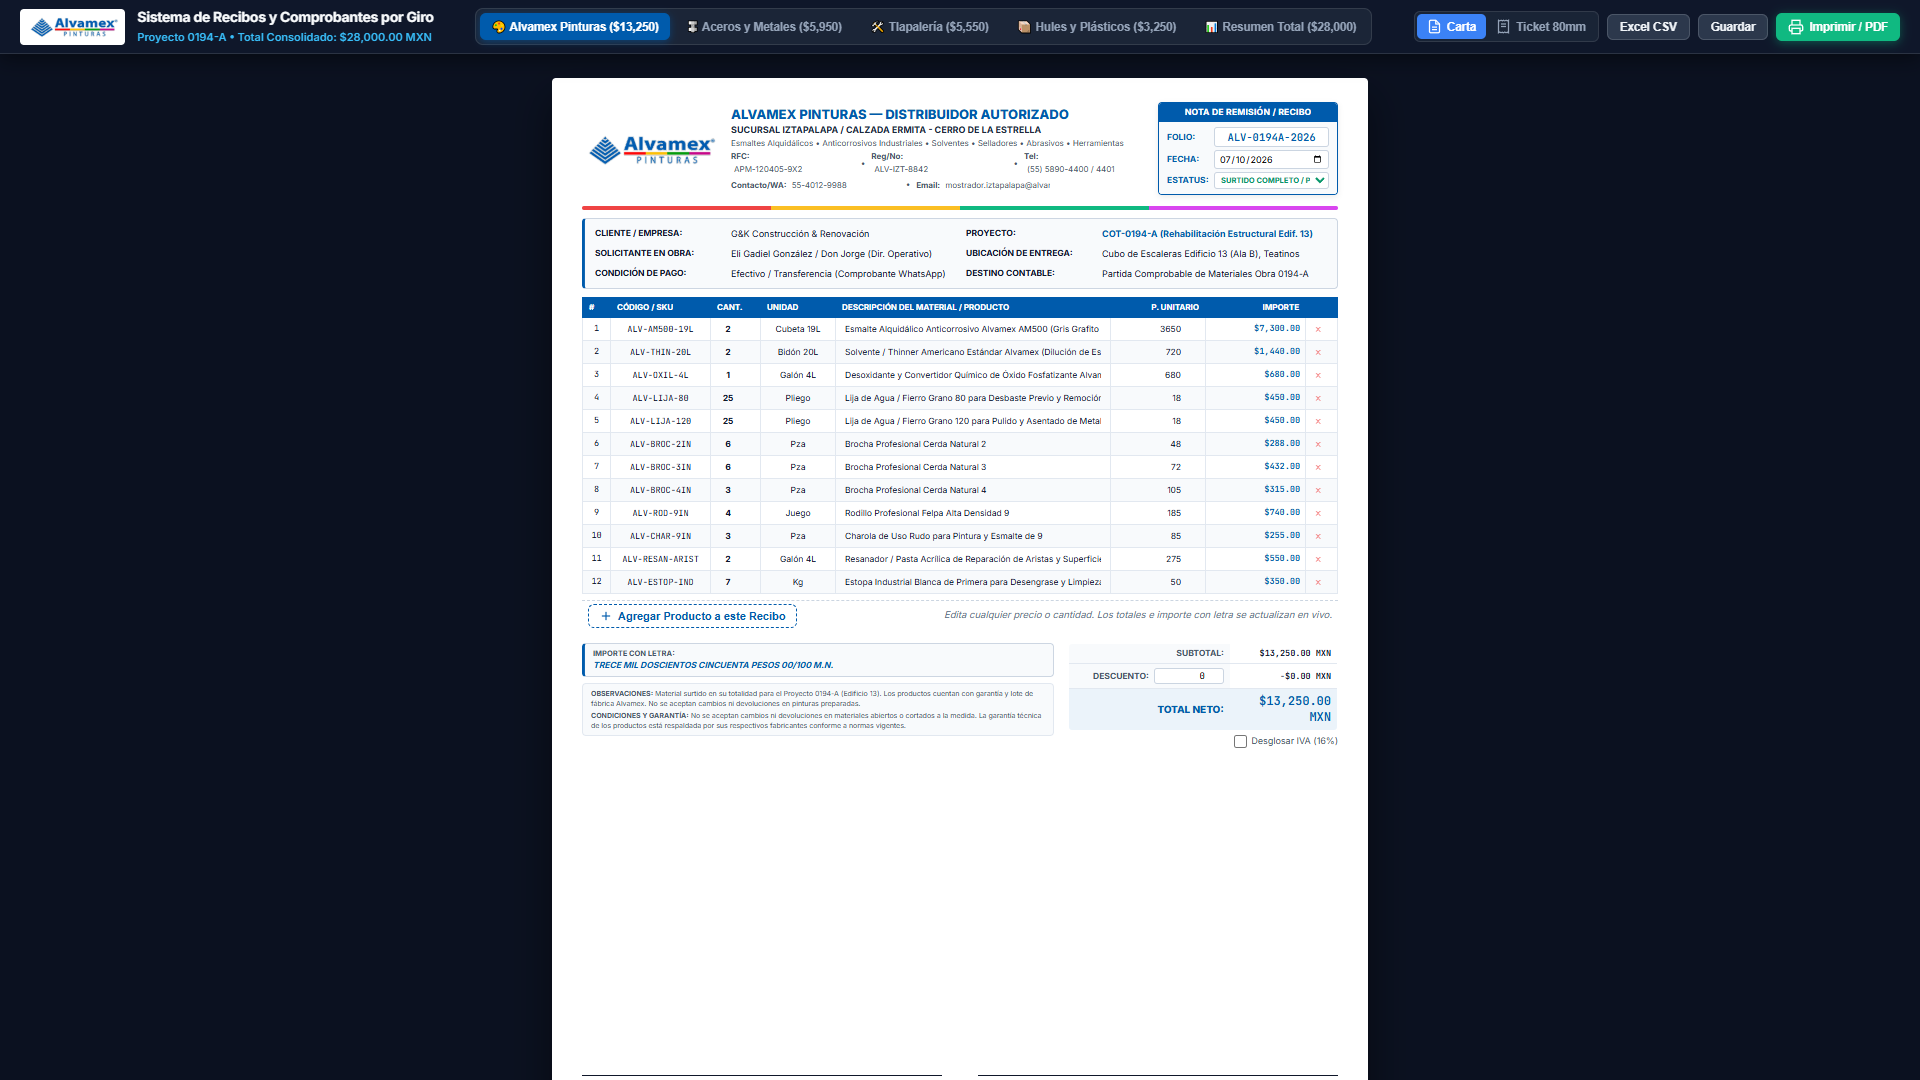Image resolution: width=1920 pixels, height=1080 pixels.
Task: Export using Excel CSV button
Action: pos(1648,27)
